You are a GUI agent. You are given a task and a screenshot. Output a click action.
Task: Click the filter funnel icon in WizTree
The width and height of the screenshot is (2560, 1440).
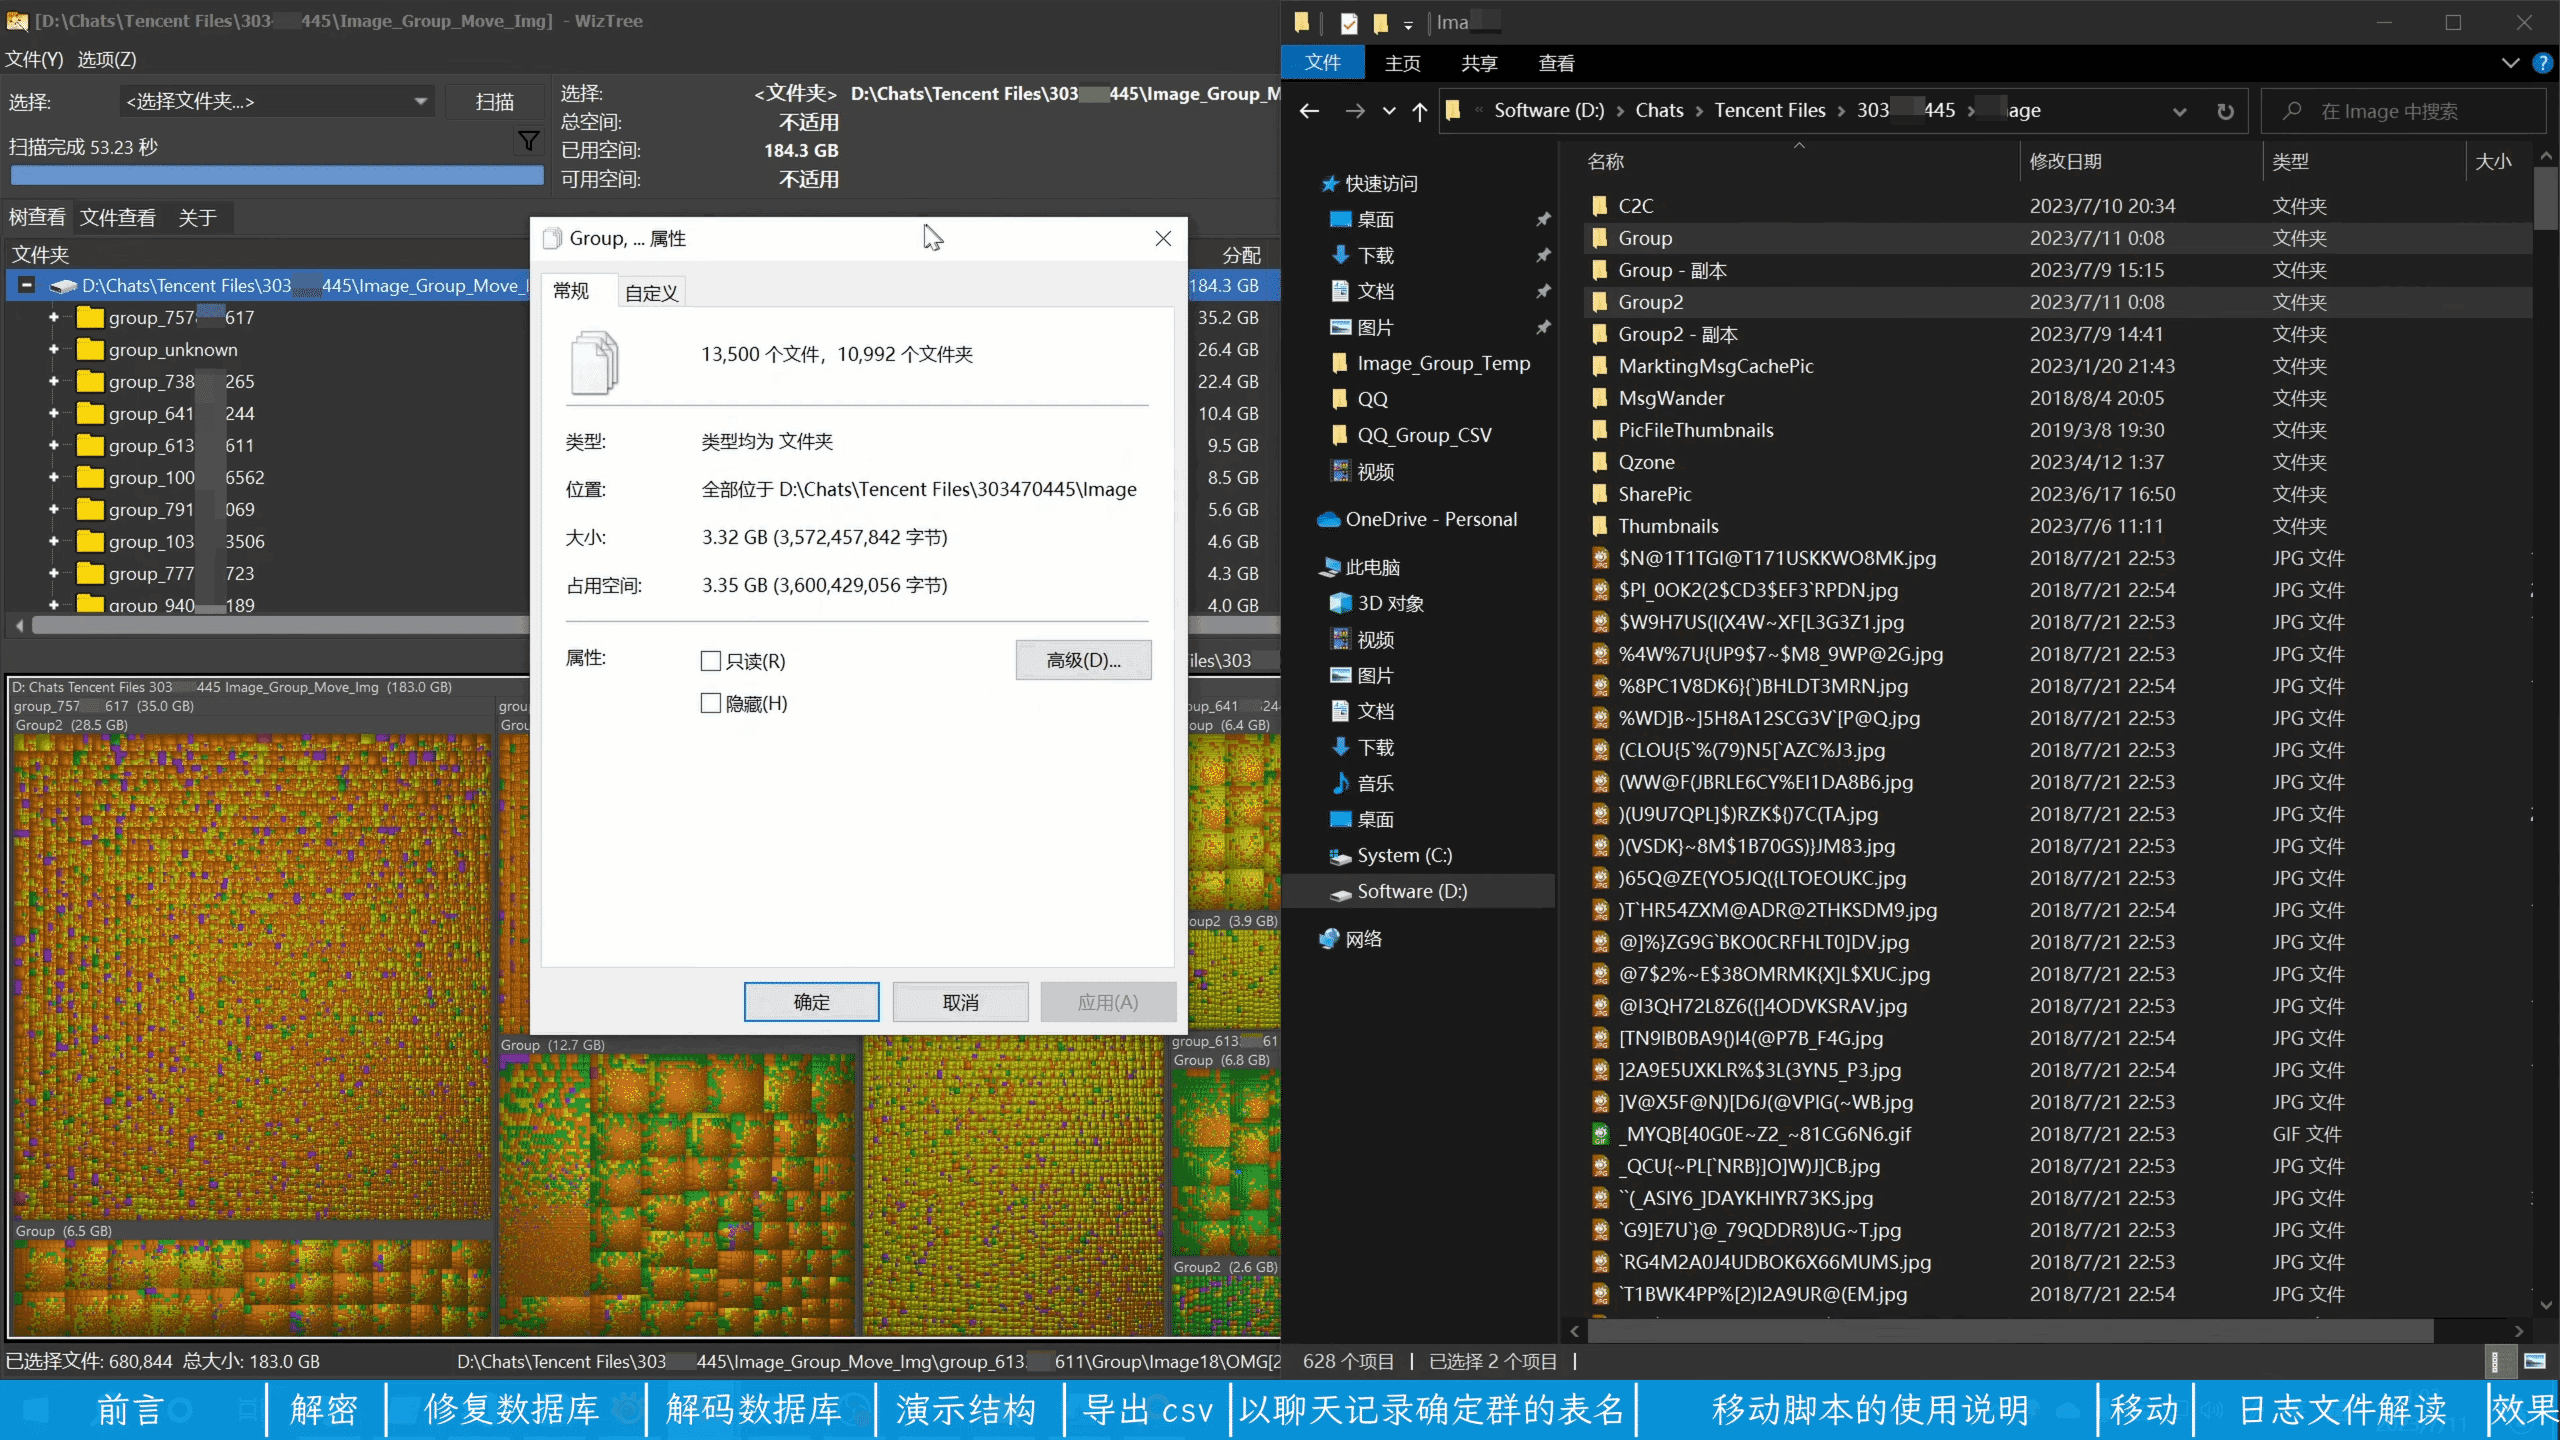tap(528, 141)
